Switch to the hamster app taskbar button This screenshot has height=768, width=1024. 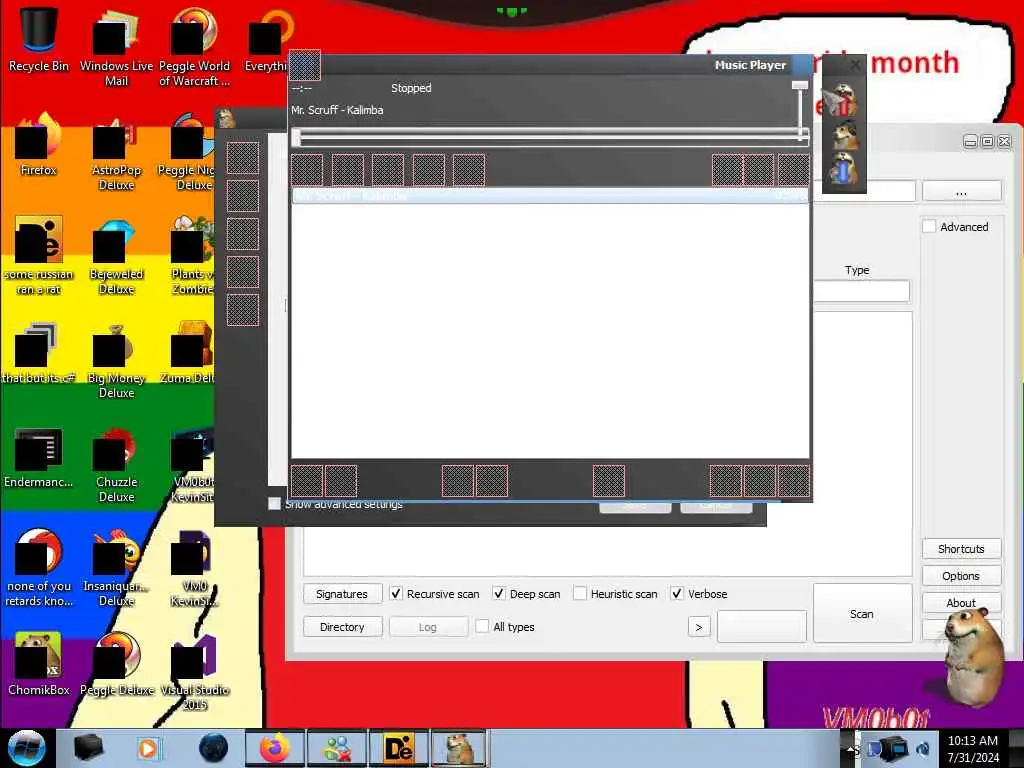point(460,748)
